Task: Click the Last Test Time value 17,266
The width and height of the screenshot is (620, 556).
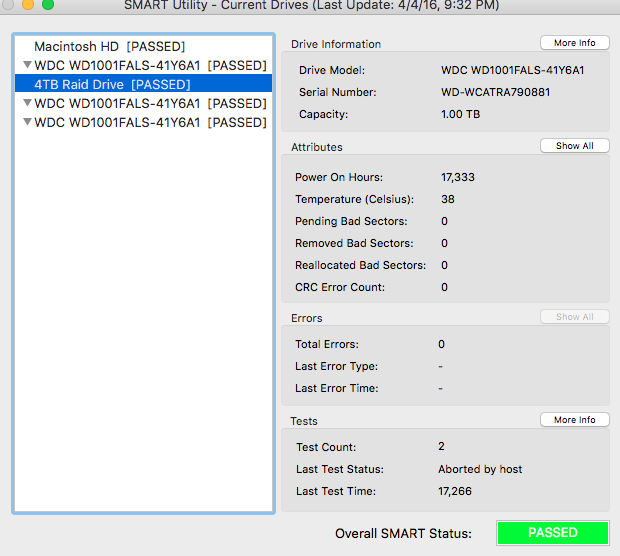Action: tap(455, 491)
